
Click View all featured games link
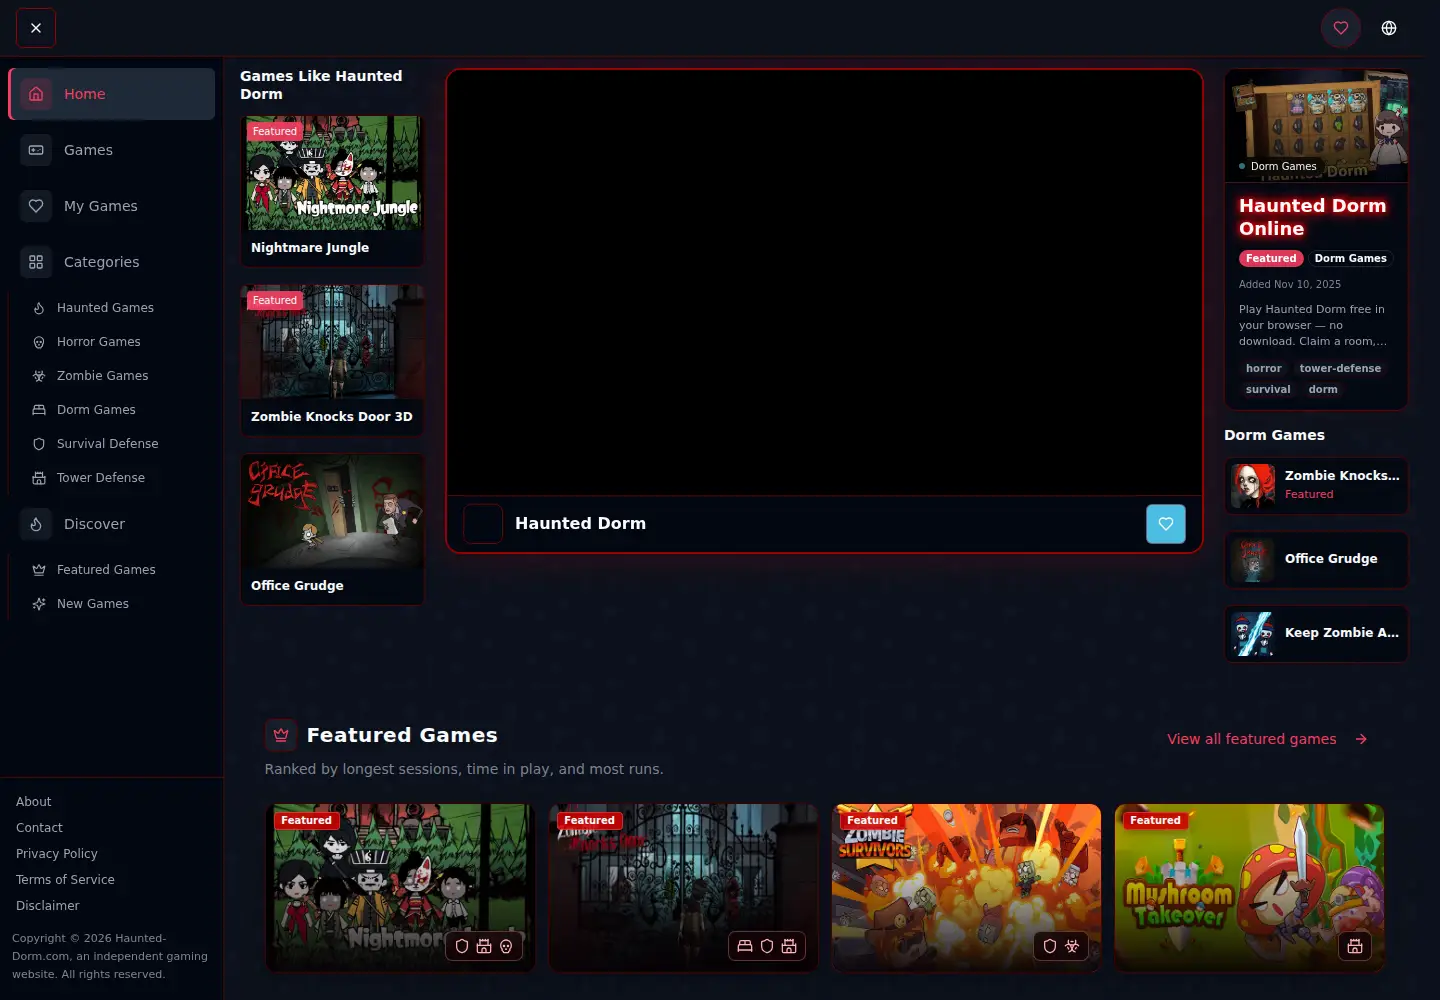[x=1252, y=739]
